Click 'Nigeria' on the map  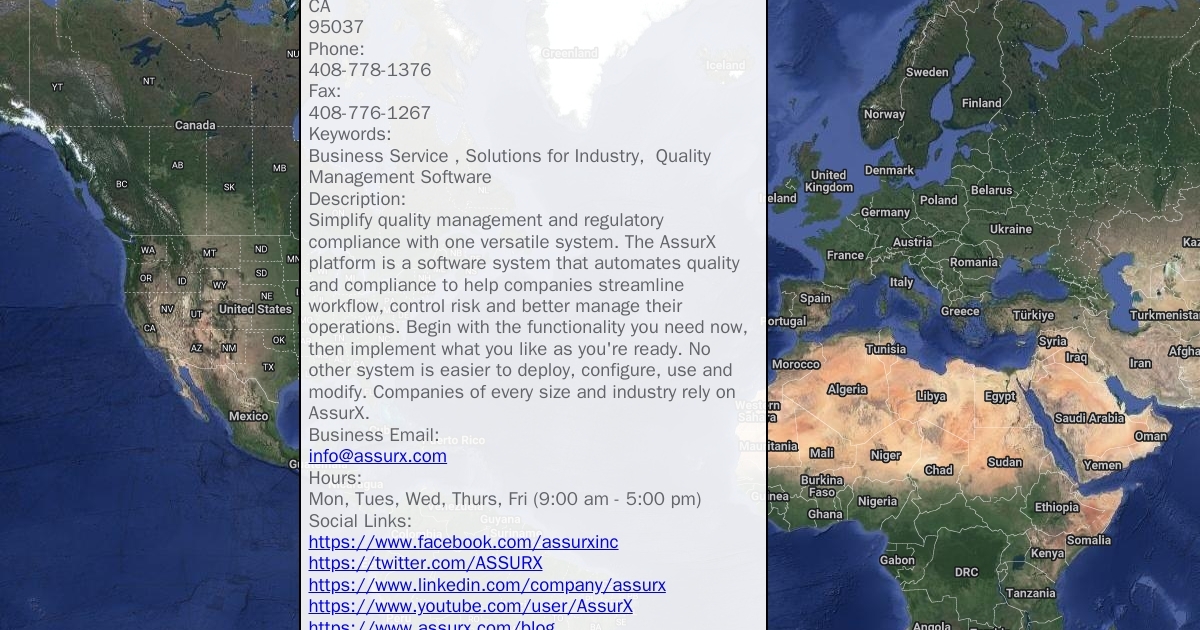[877, 501]
